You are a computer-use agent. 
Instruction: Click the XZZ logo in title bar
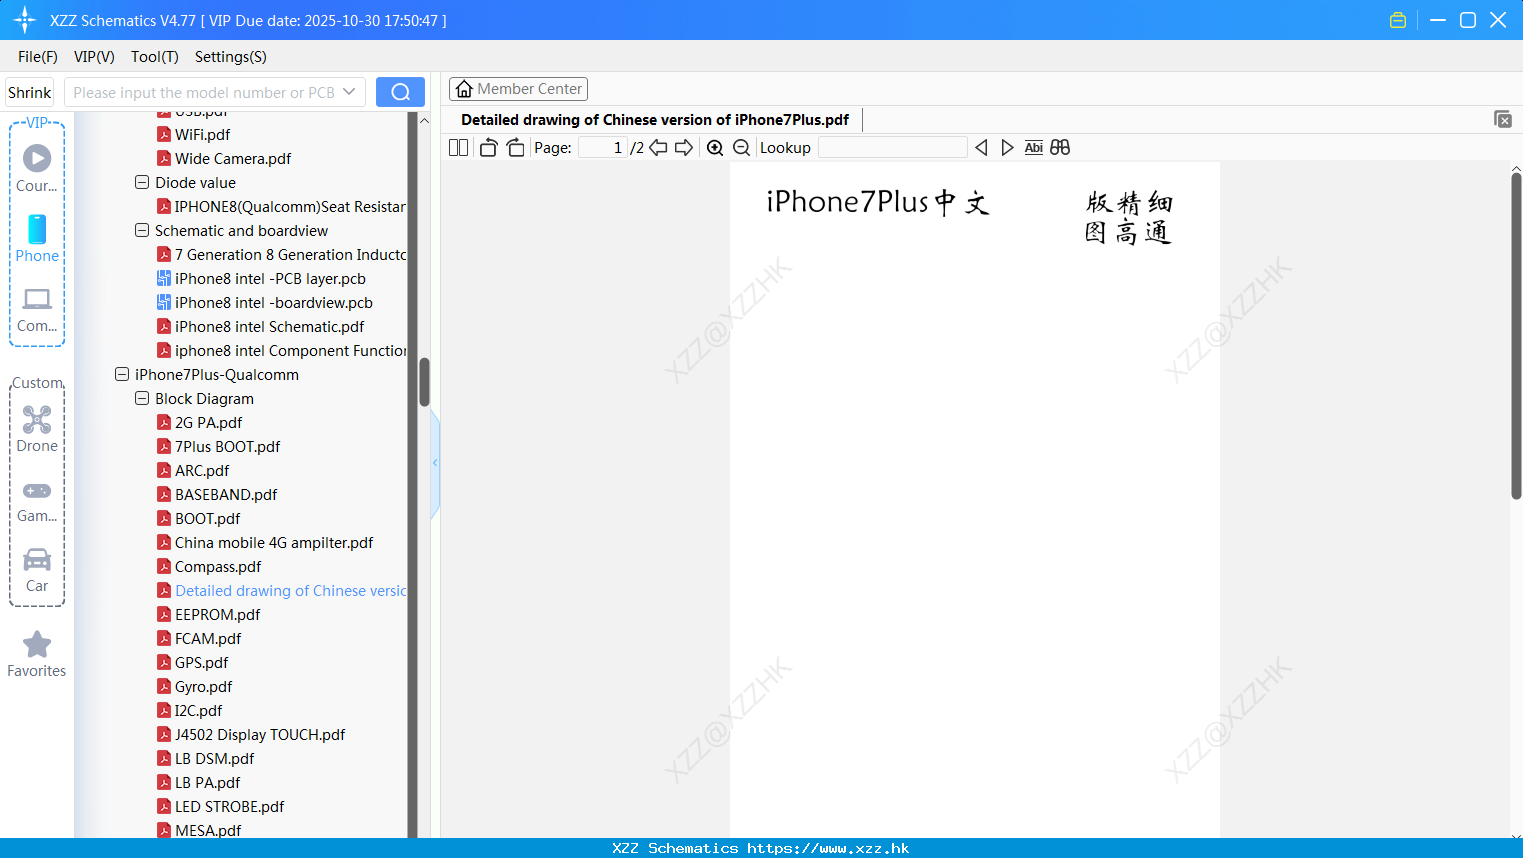pyautogui.click(x=25, y=20)
